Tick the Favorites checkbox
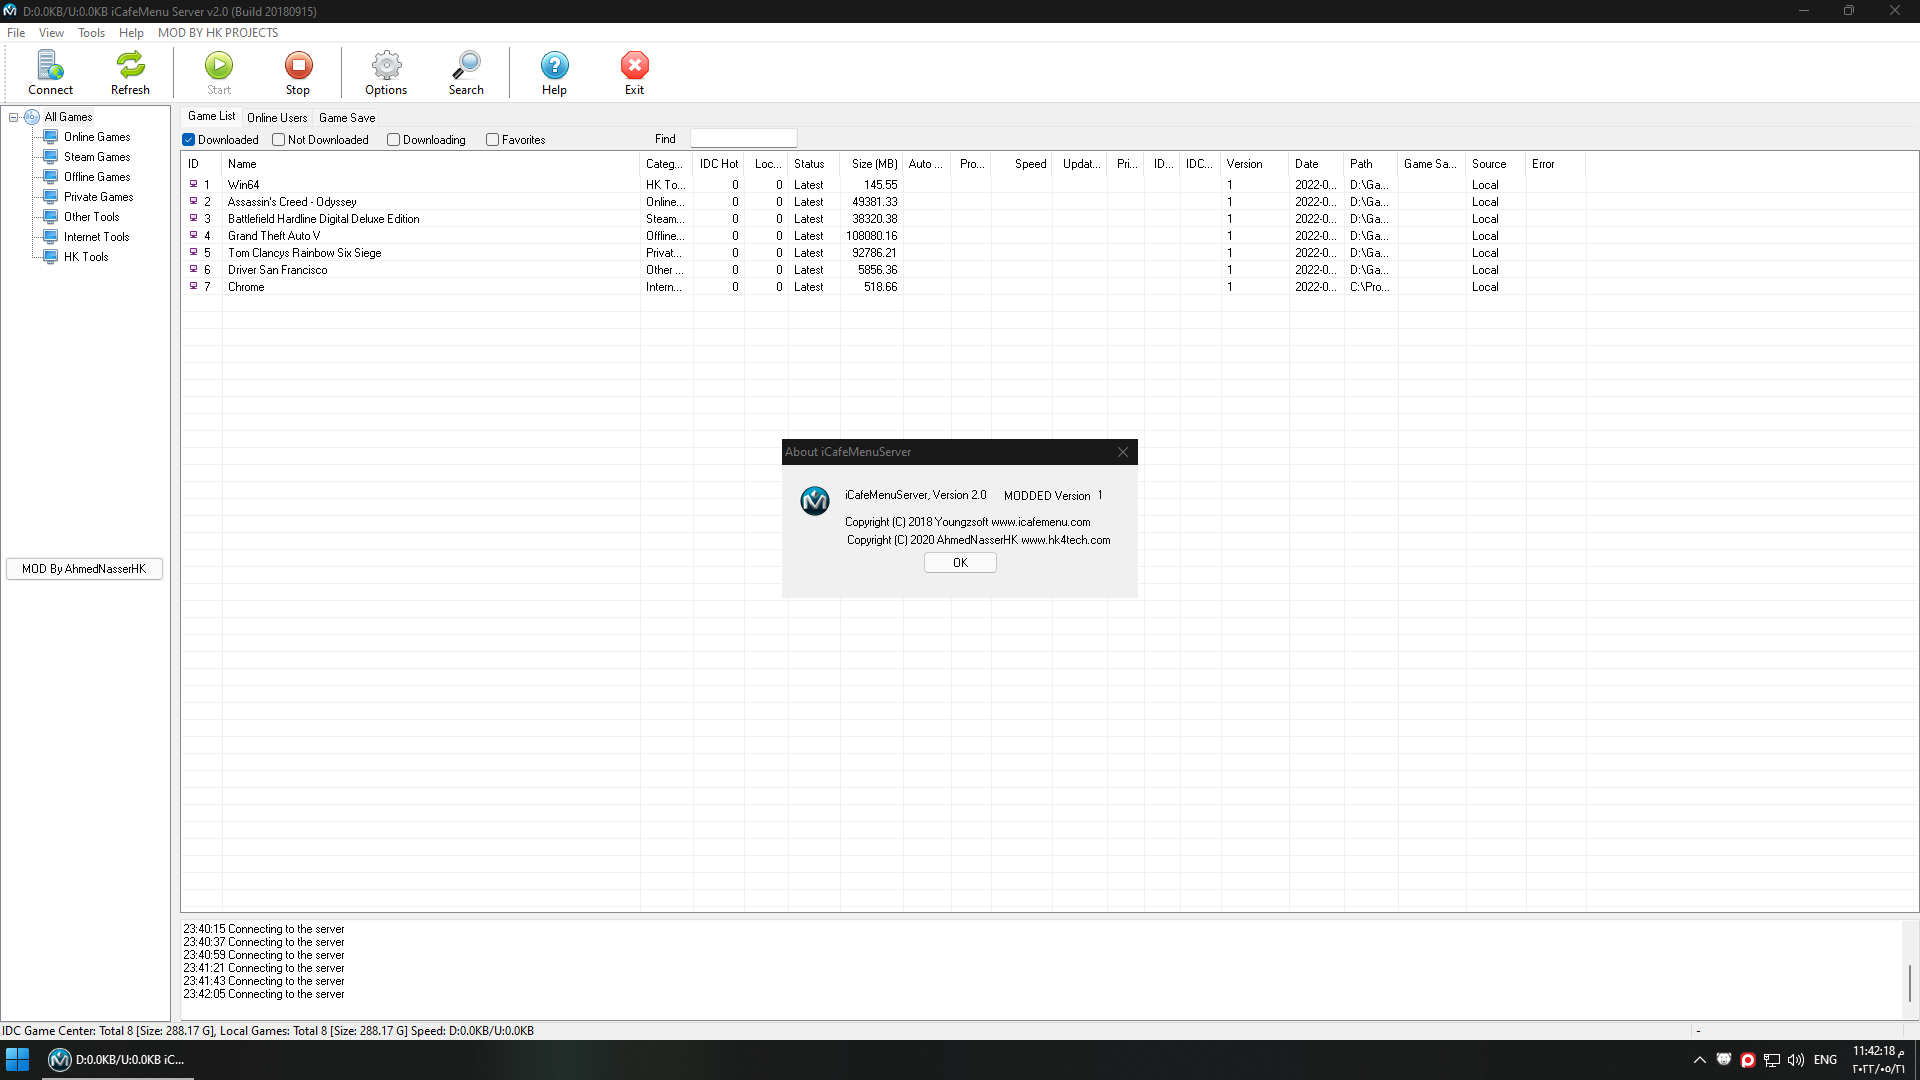1920x1080 pixels. [x=492, y=140]
